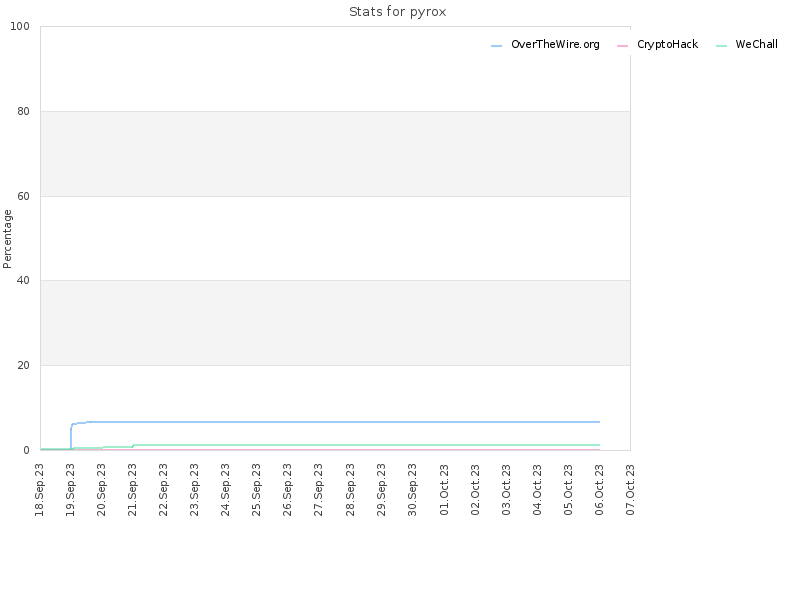Click the blue OverTheWire.org data line
This screenshot has height=600, width=800.
tap(337, 422)
